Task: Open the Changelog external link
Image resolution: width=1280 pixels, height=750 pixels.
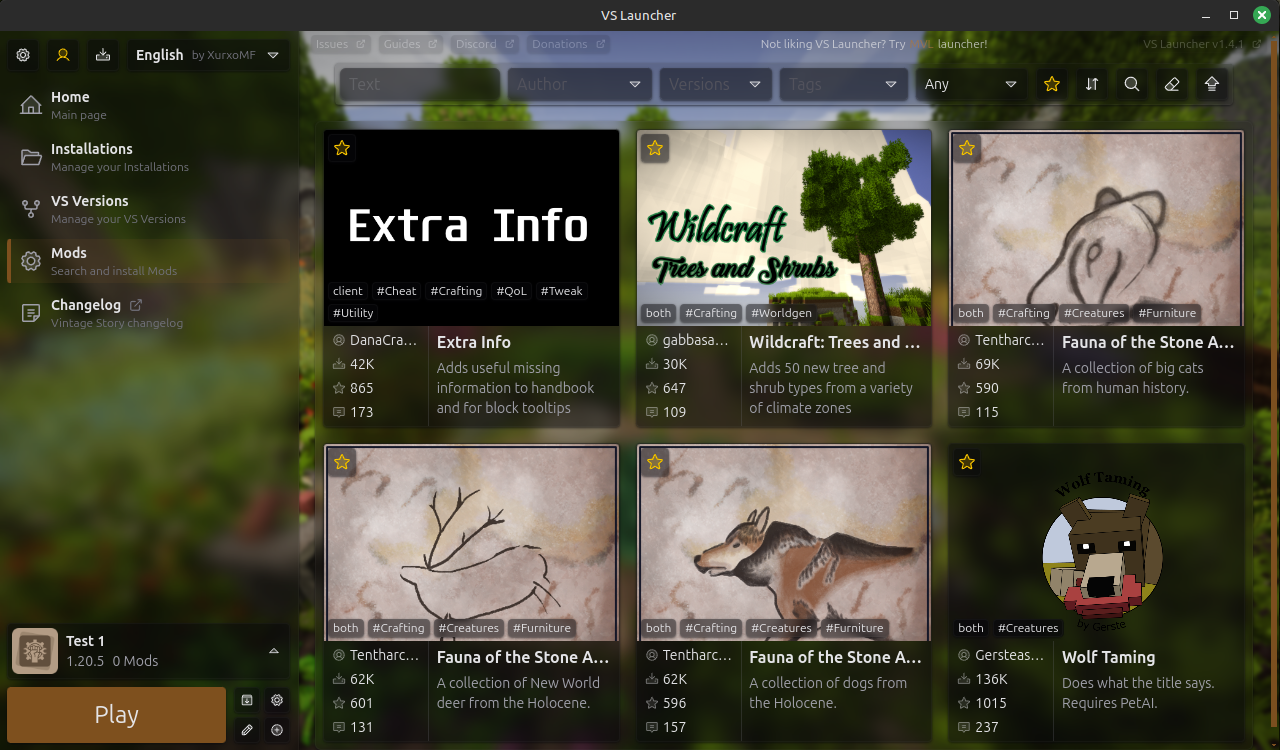Action: point(148,313)
